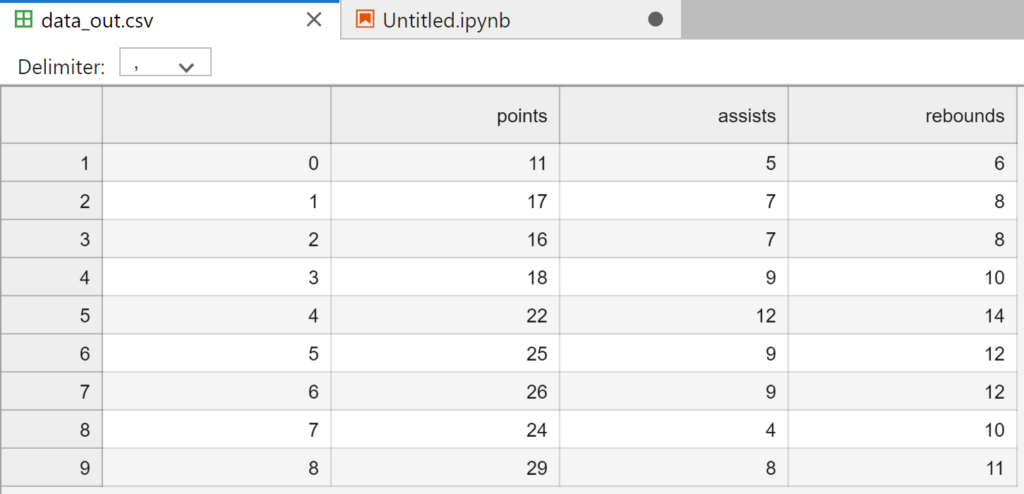This screenshot has height=494, width=1024.
Task: Click the top-left corner header cell
Action: point(51,116)
